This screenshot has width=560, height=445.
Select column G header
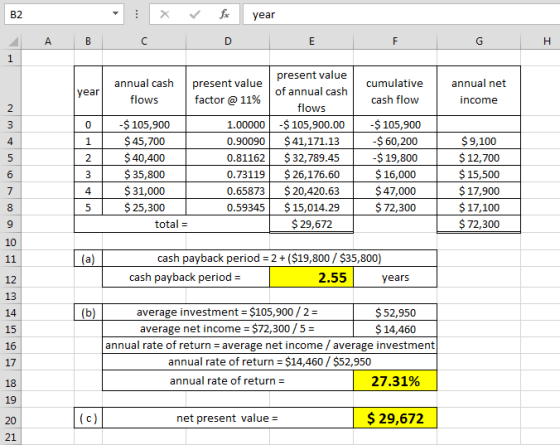click(x=479, y=41)
